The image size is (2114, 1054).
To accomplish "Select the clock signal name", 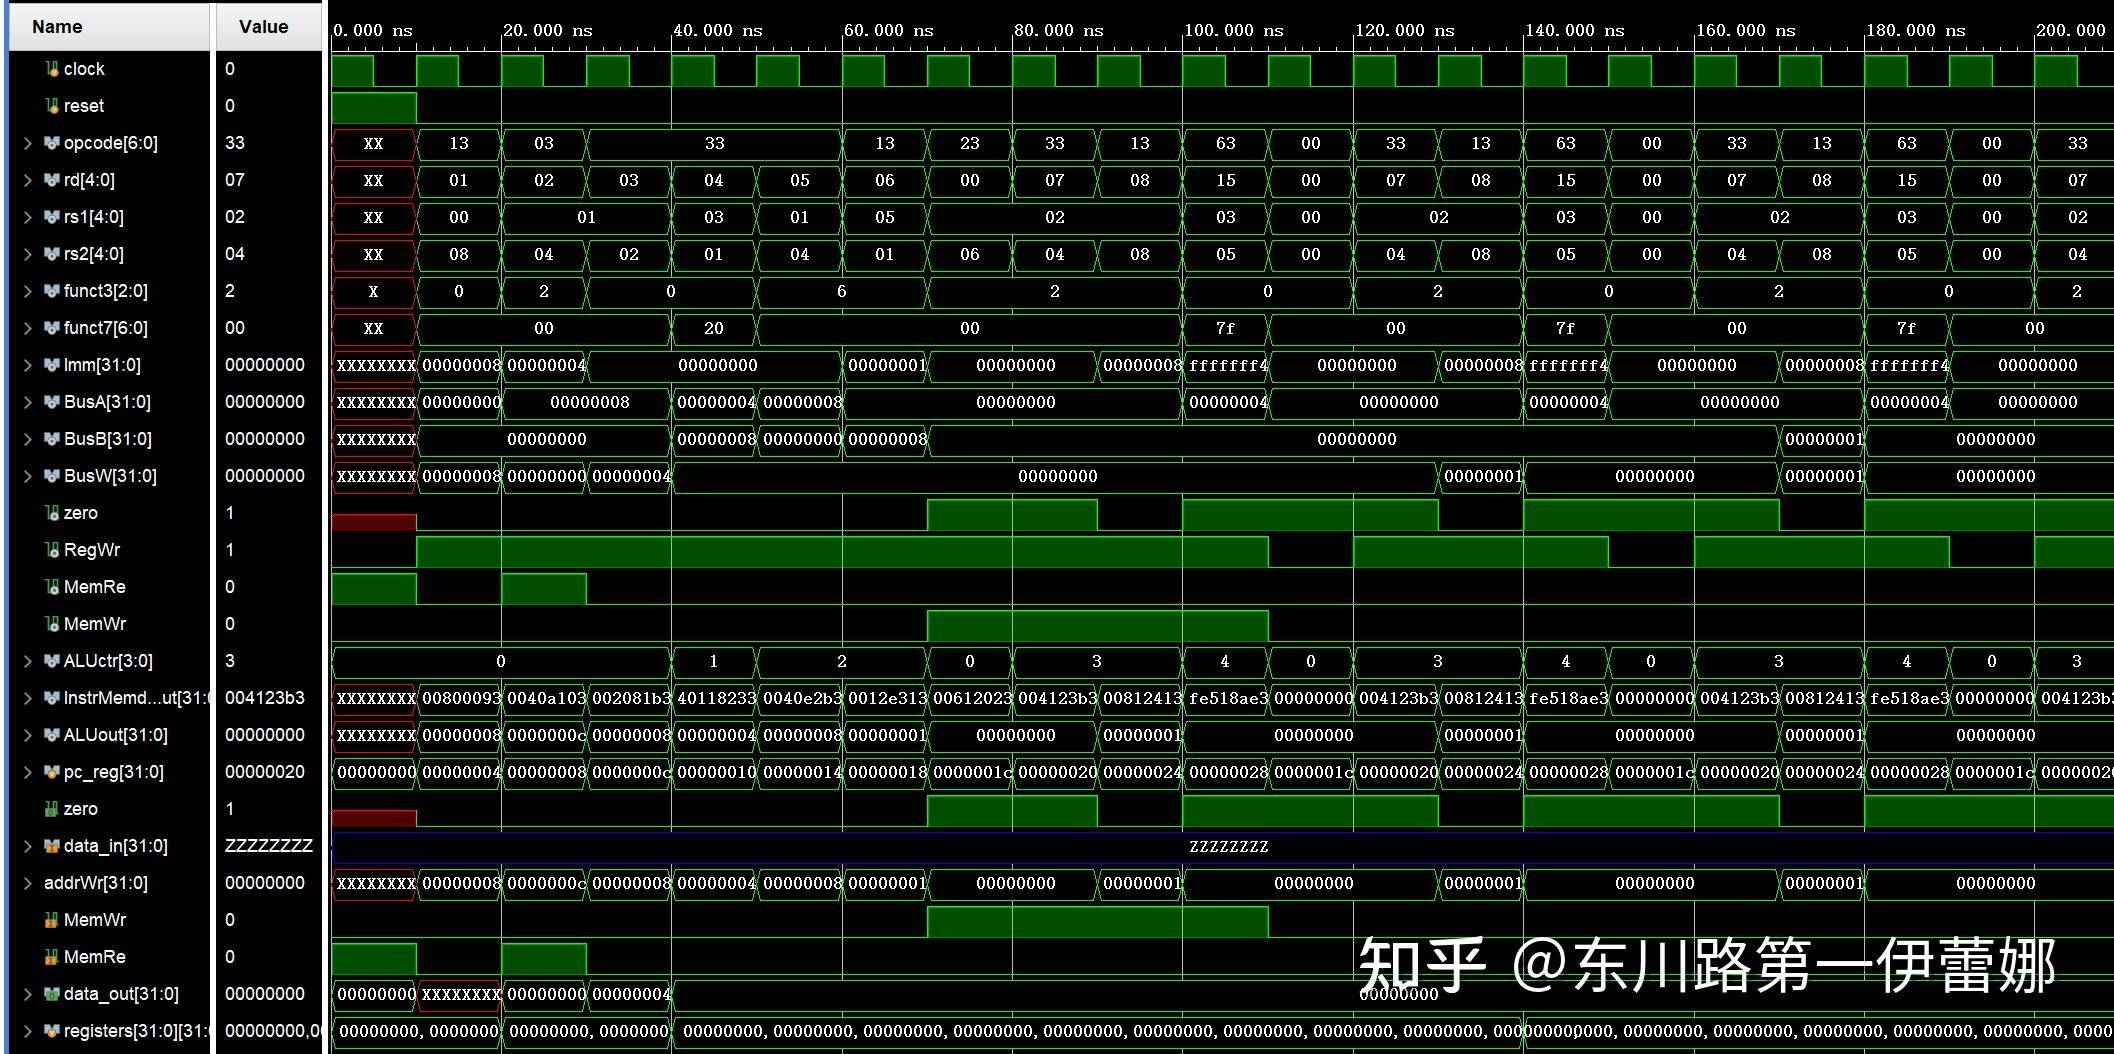I will pos(84,69).
